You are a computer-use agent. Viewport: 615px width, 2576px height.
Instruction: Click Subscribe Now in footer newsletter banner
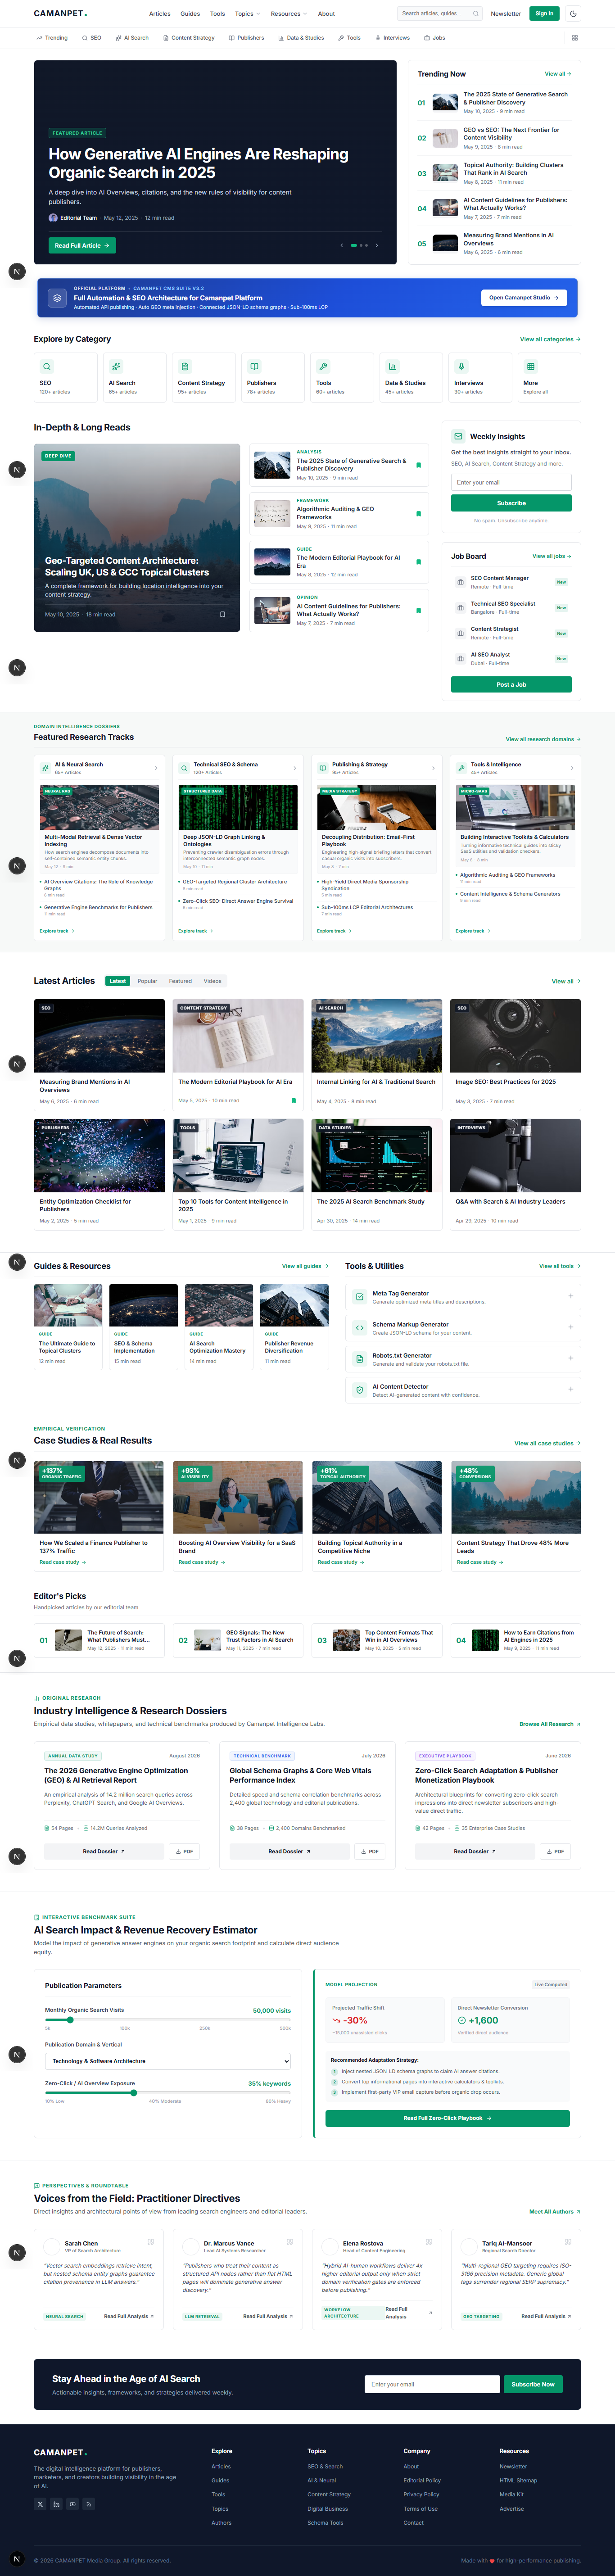tap(533, 2384)
